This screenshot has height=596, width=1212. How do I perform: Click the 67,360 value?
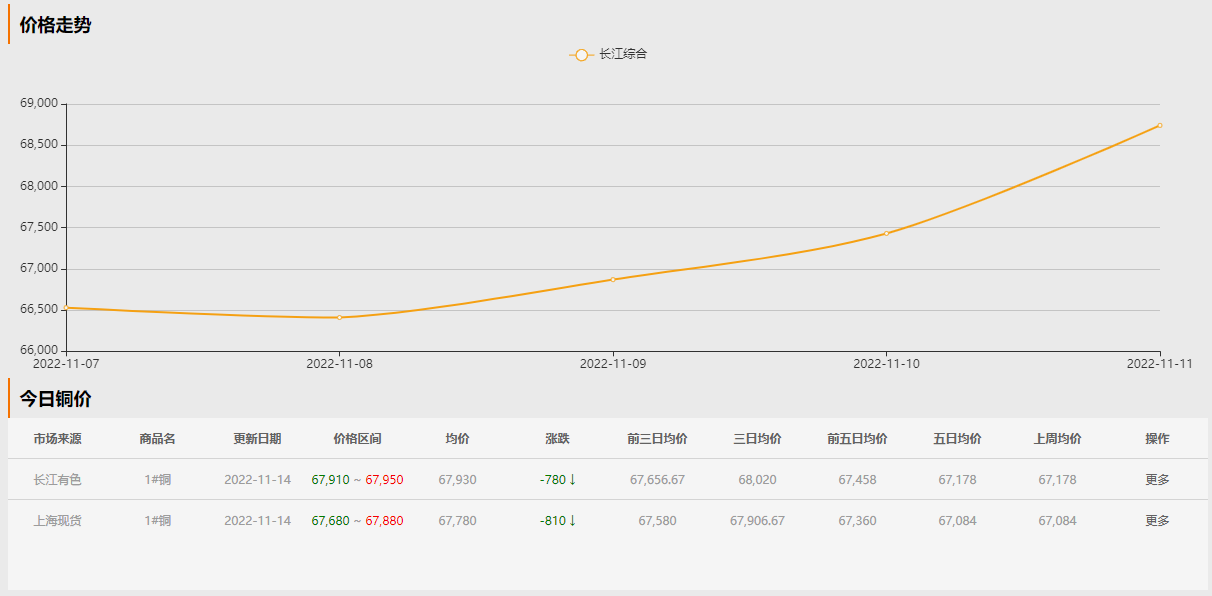coord(857,521)
